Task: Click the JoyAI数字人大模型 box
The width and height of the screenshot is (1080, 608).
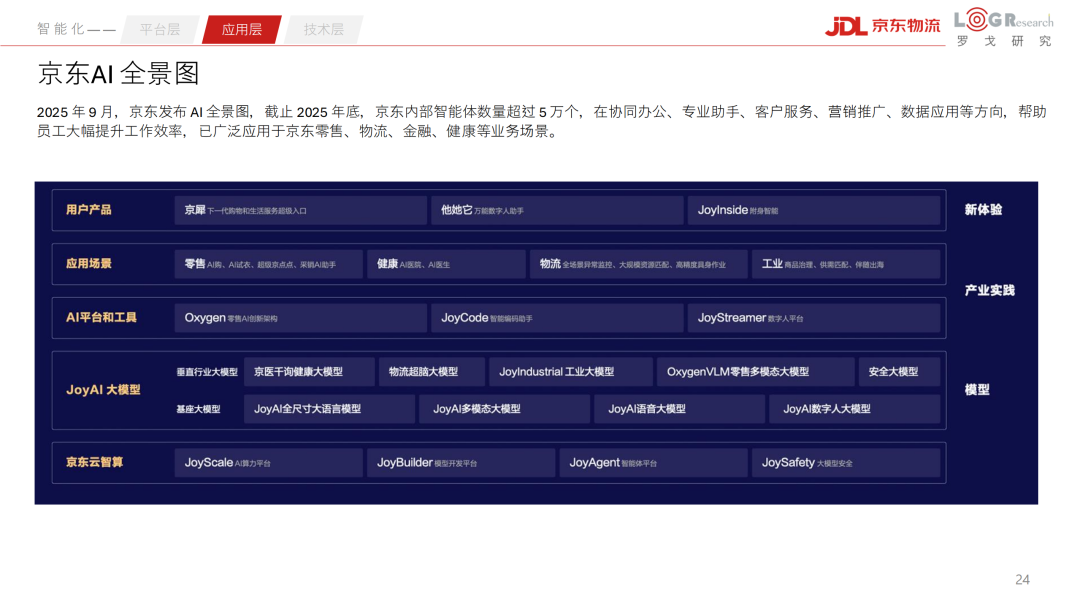Action: [855, 409]
